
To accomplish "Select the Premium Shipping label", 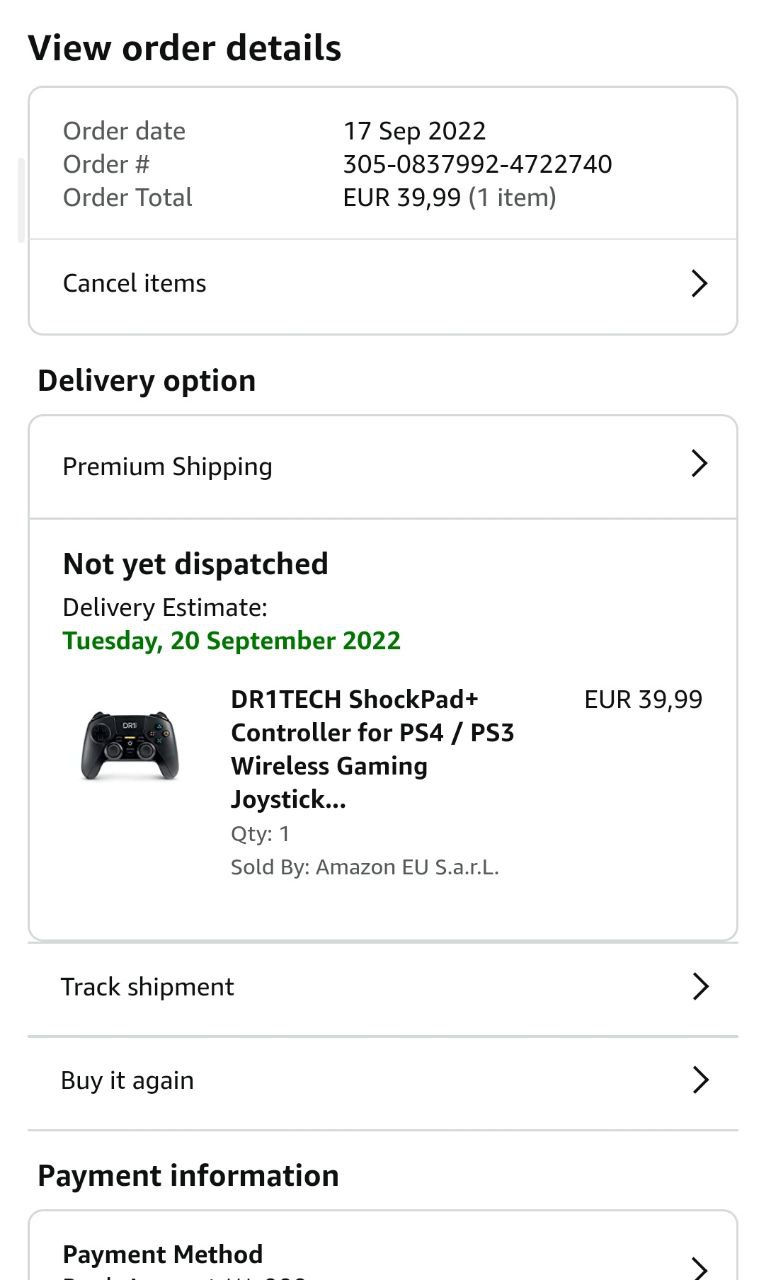I will click(x=167, y=467).
